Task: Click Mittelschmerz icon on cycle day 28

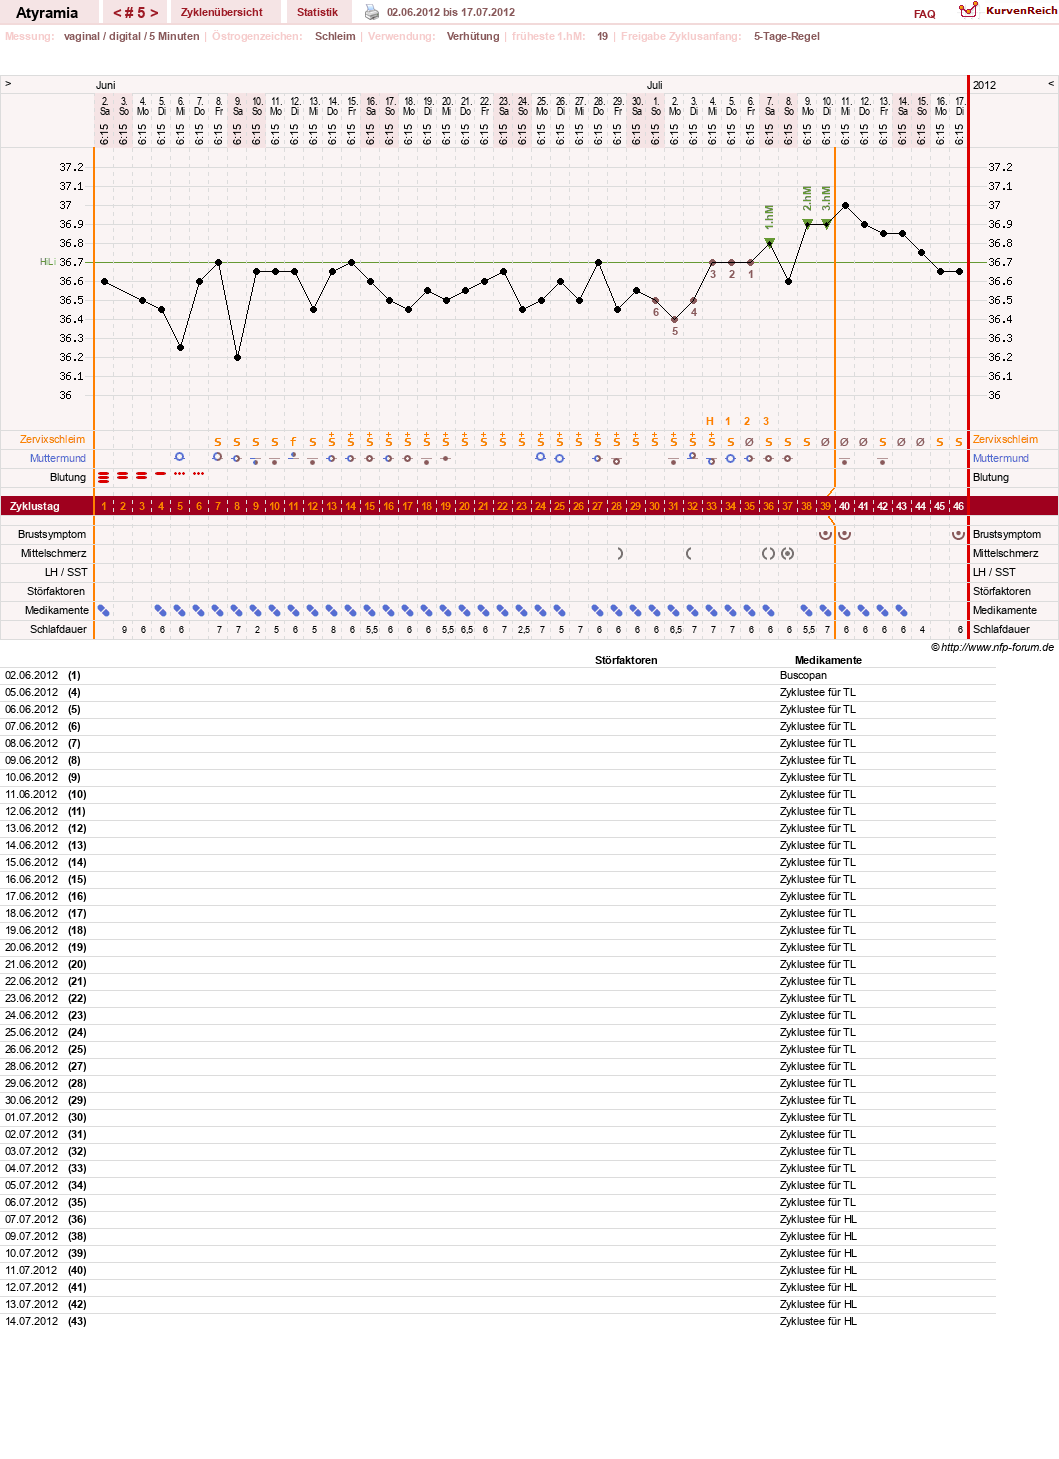Action: coord(621,553)
